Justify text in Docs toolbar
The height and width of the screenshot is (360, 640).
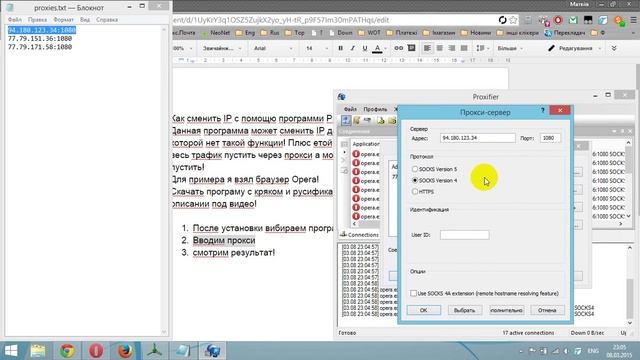[464, 48]
